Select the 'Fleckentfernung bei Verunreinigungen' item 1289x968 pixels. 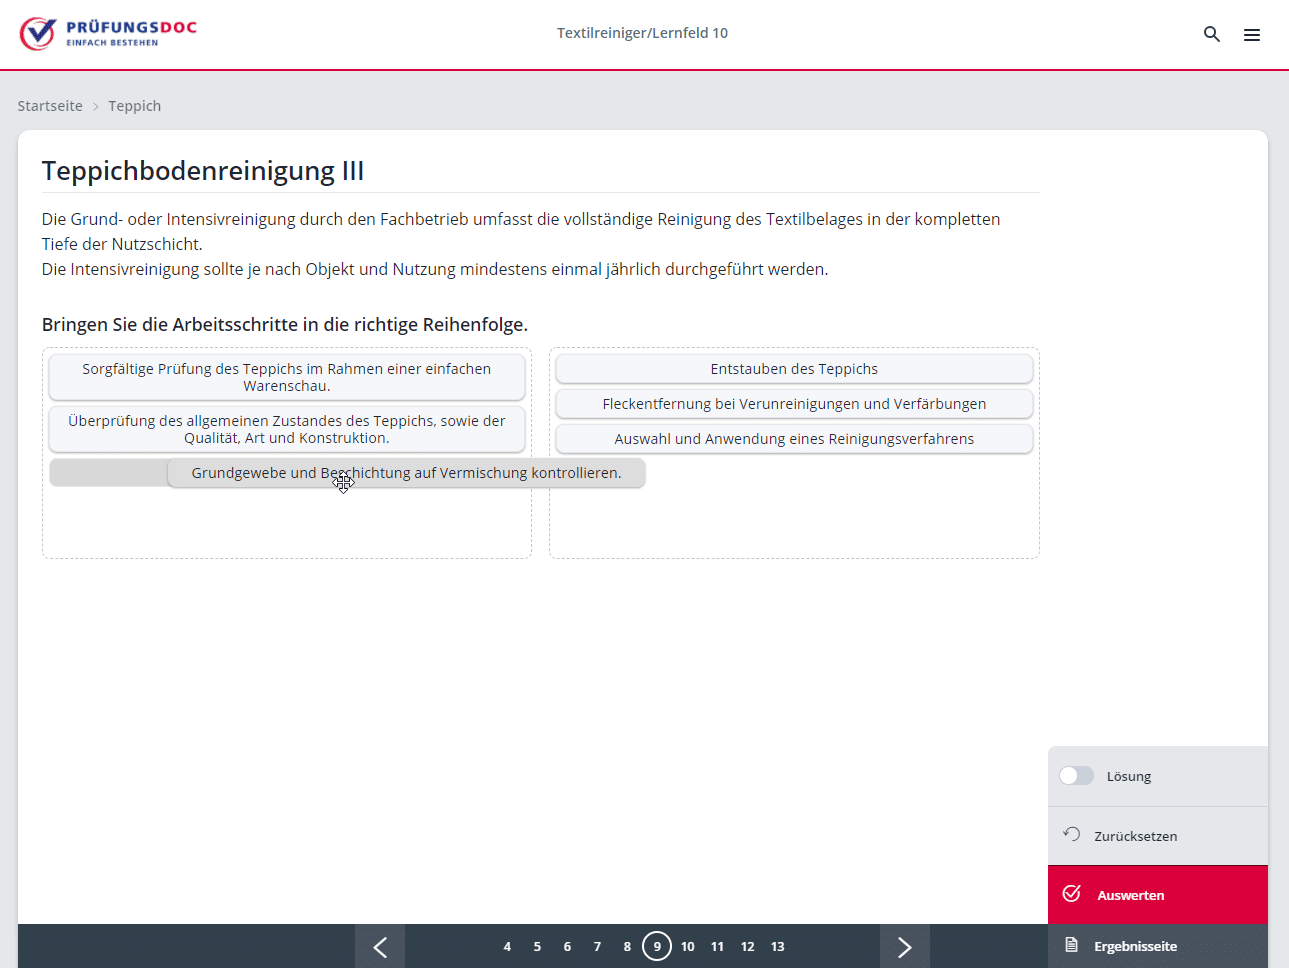tap(794, 404)
